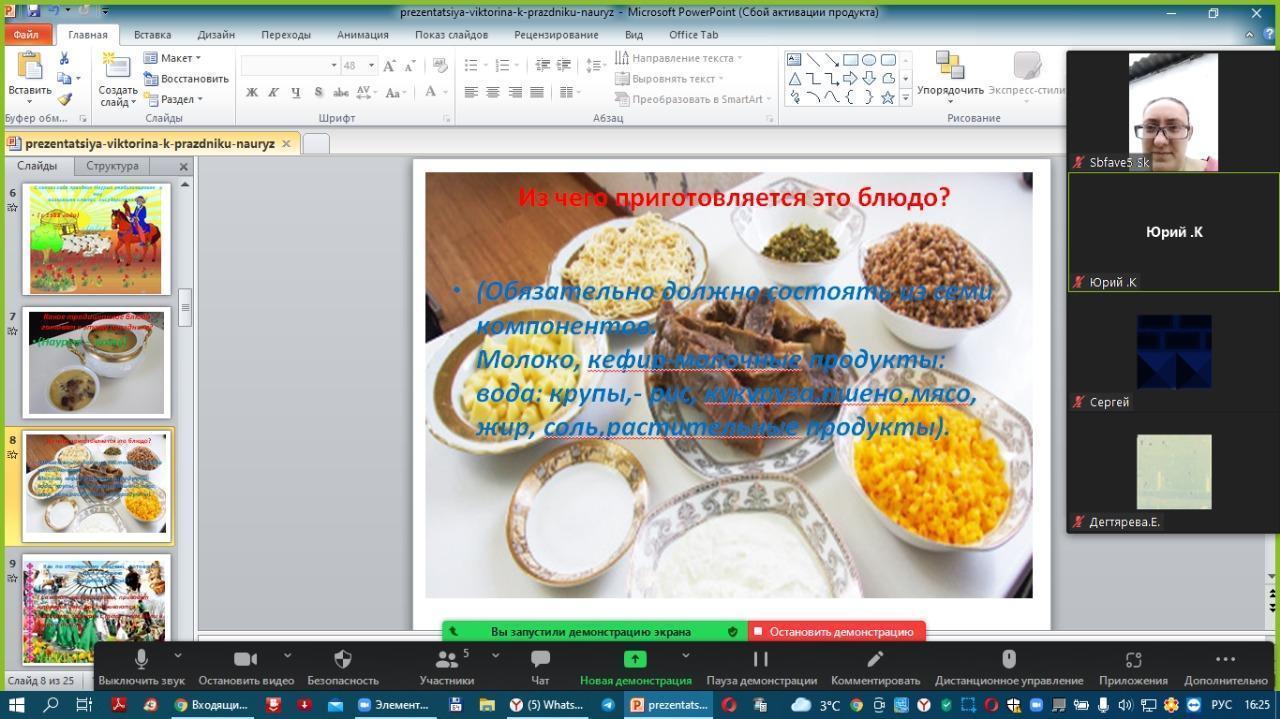1280x719 pixels.
Task: Click the Вставить paste icon
Action: click(29, 67)
